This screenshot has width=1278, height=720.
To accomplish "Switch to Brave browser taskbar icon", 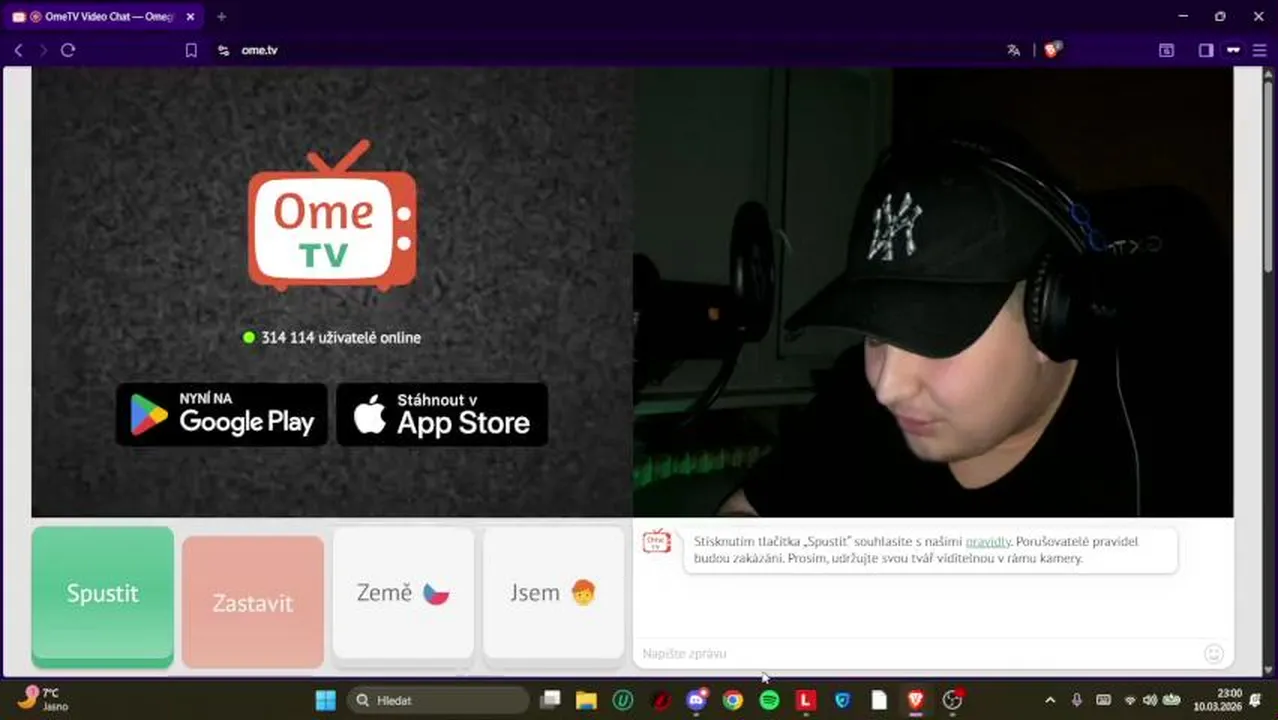I will pyautogui.click(x=915, y=700).
